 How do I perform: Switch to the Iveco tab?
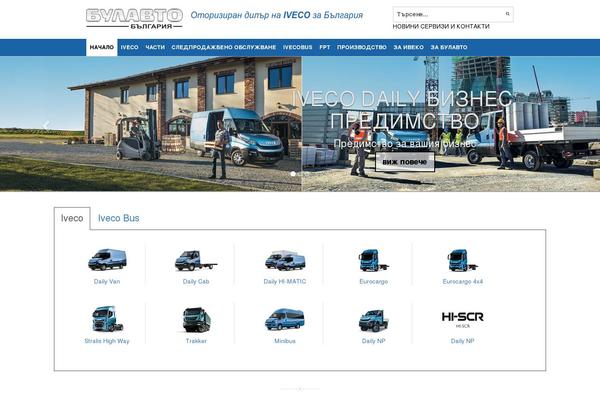click(x=72, y=218)
